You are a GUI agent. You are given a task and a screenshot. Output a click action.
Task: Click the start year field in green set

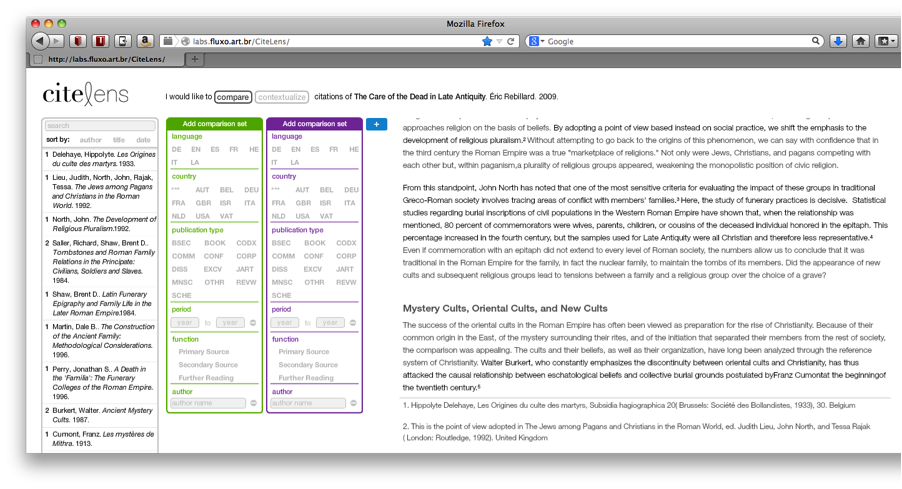click(x=185, y=323)
